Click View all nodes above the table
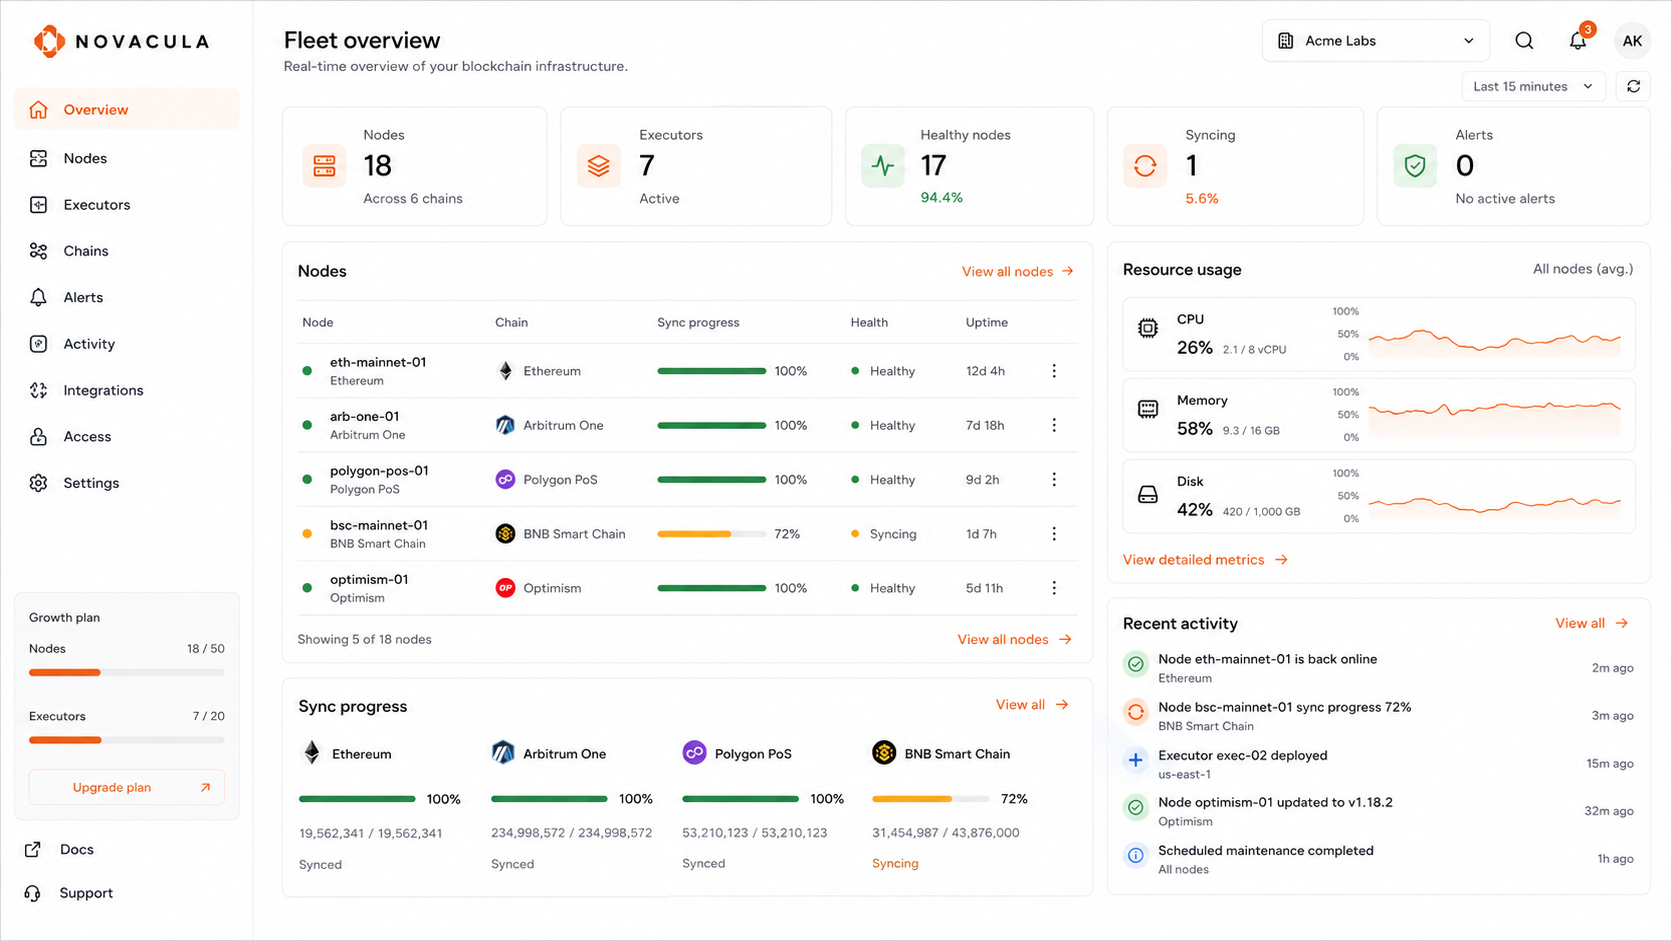 coord(1018,272)
